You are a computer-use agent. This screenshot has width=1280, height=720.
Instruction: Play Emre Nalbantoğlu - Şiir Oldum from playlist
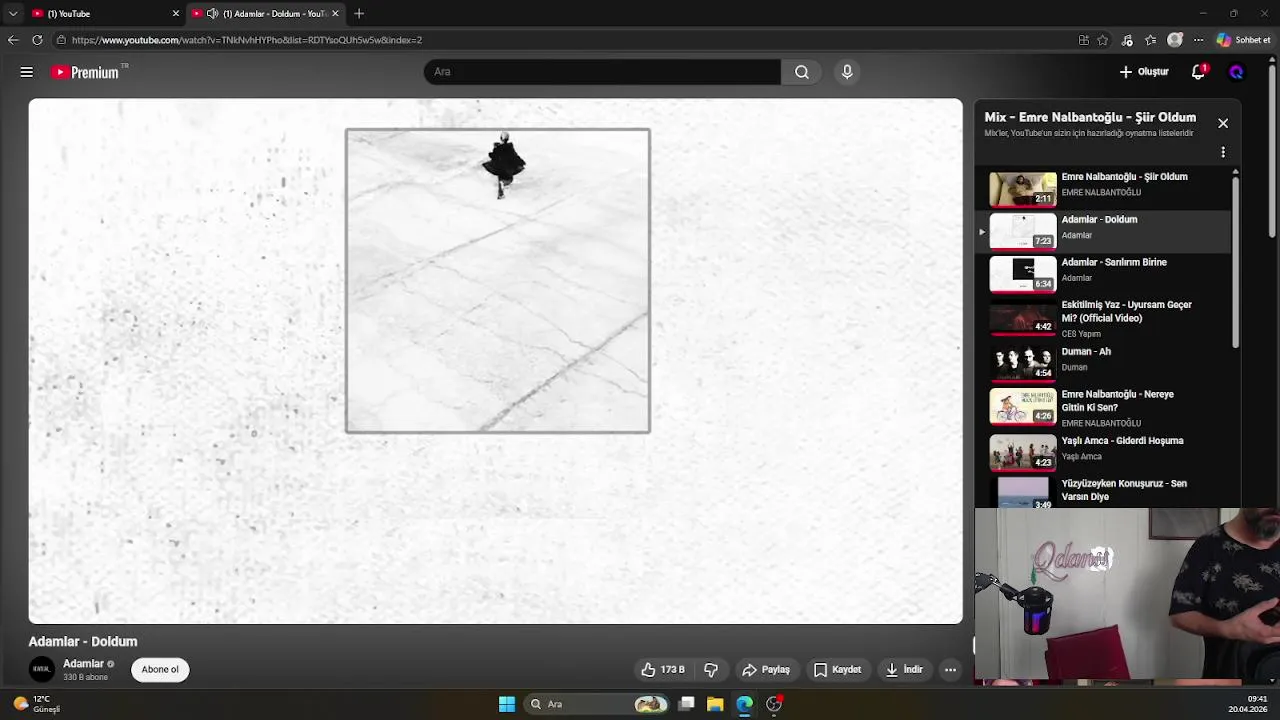click(1105, 187)
